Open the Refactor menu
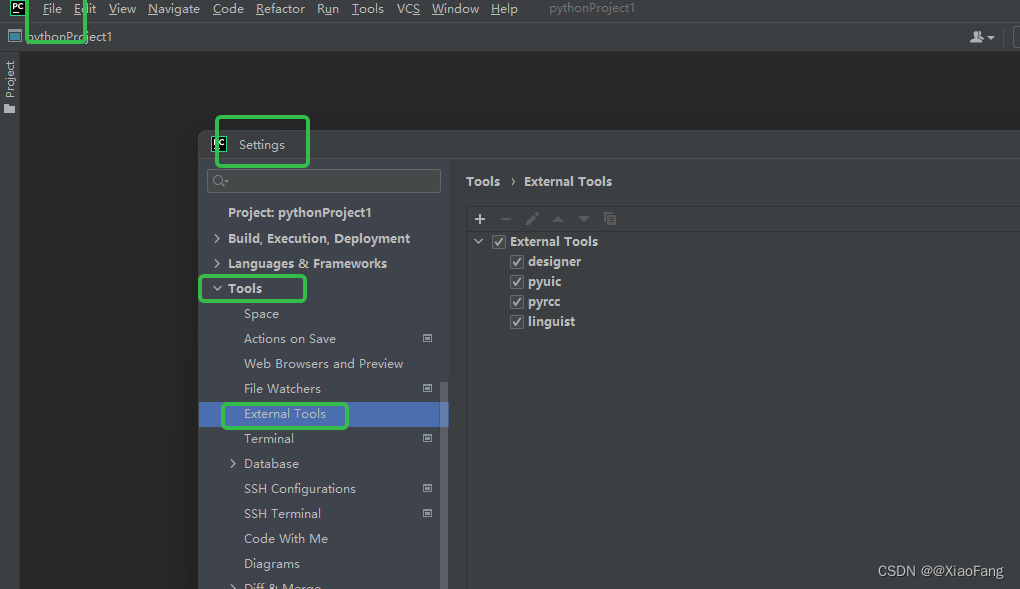Image resolution: width=1020 pixels, height=589 pixels. point(280,9)
